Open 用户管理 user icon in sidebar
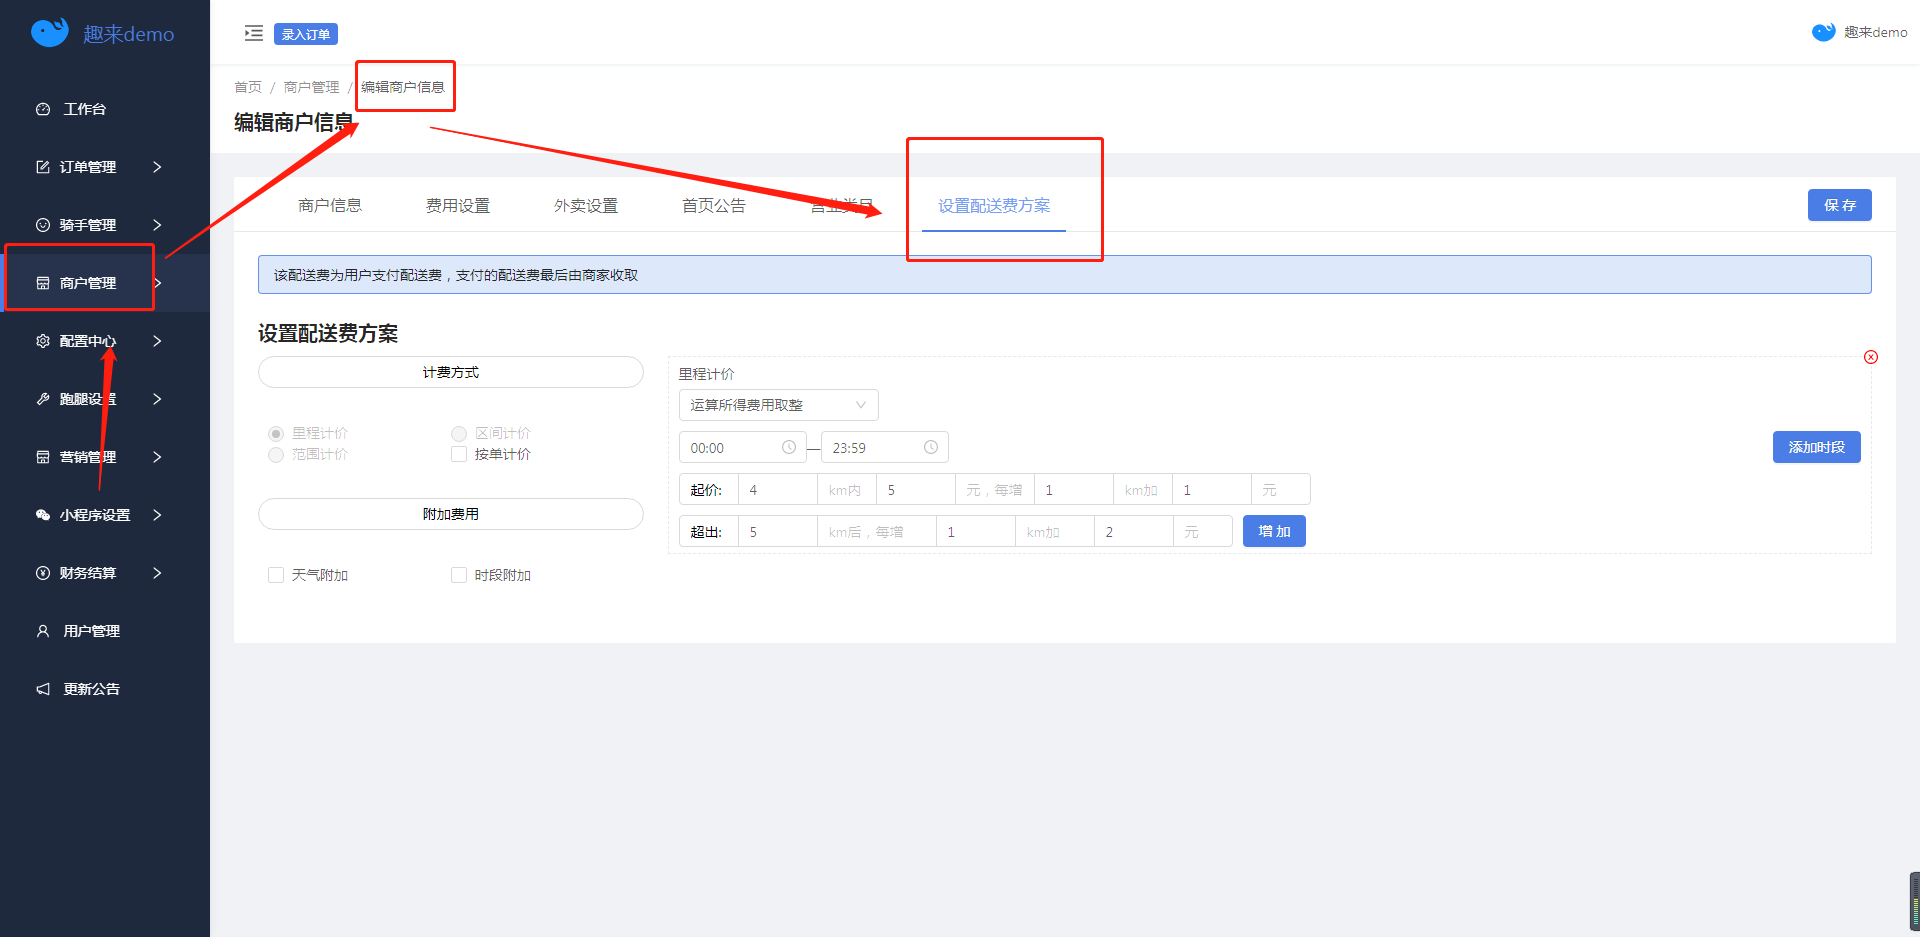1920x937 pixels. pos(43,631)
